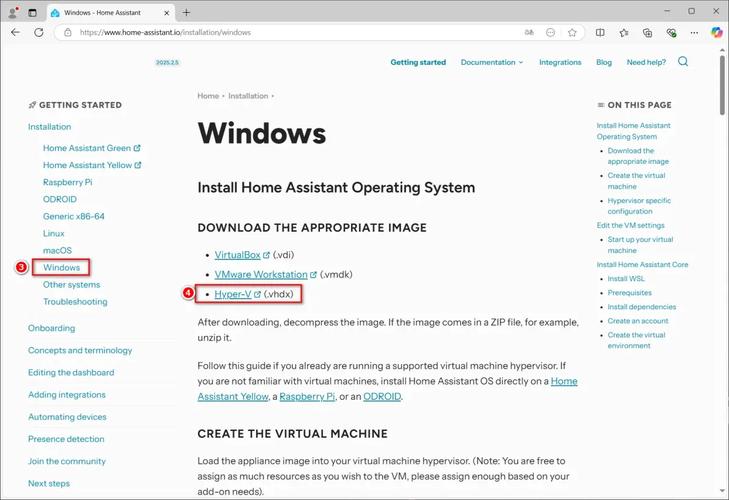
Task: Open a new tab with plus button
Action: pos(186,13)
